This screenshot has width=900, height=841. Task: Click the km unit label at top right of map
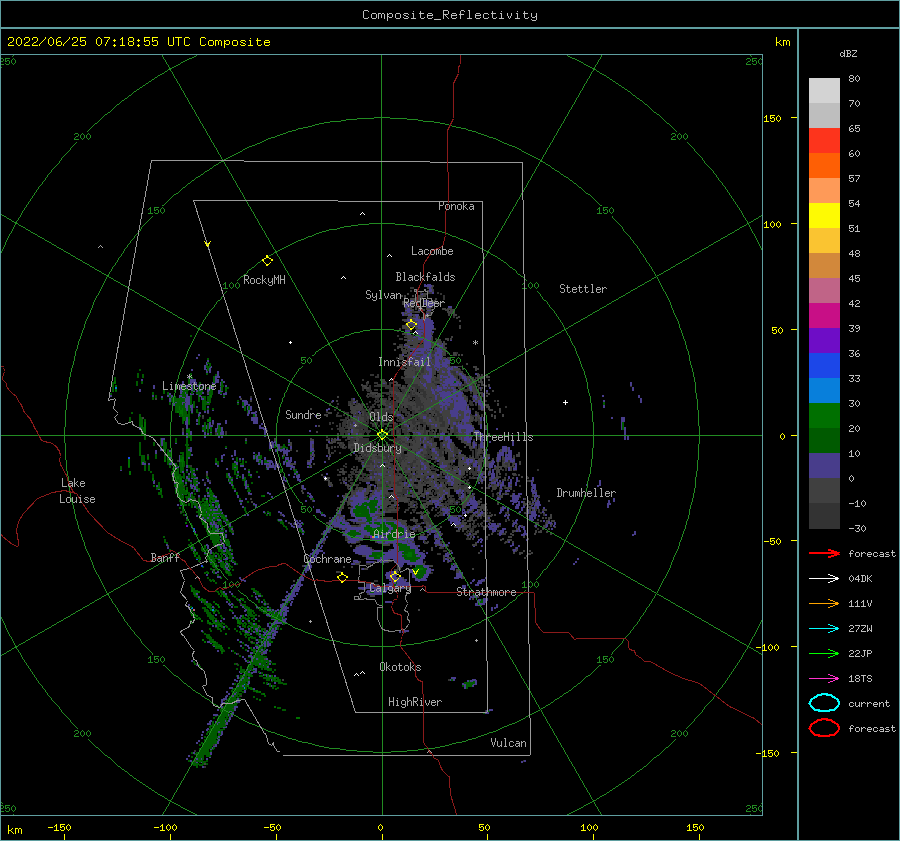pos(782,42)
